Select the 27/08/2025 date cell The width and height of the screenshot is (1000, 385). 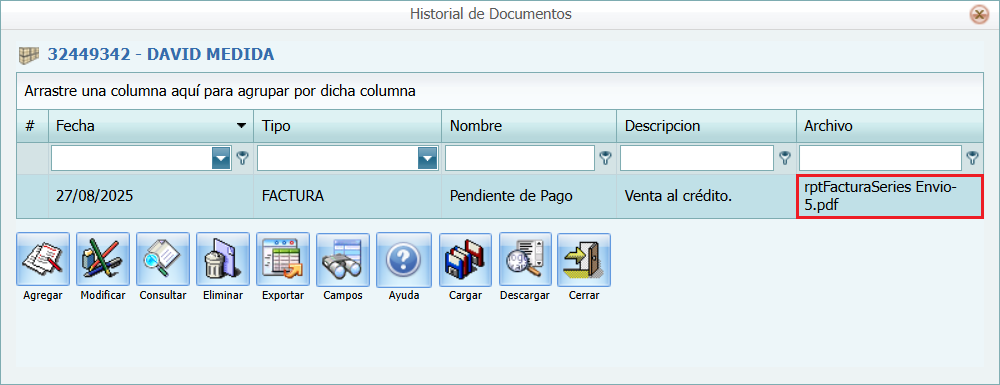pyautogui.click(x=151, y=196)
